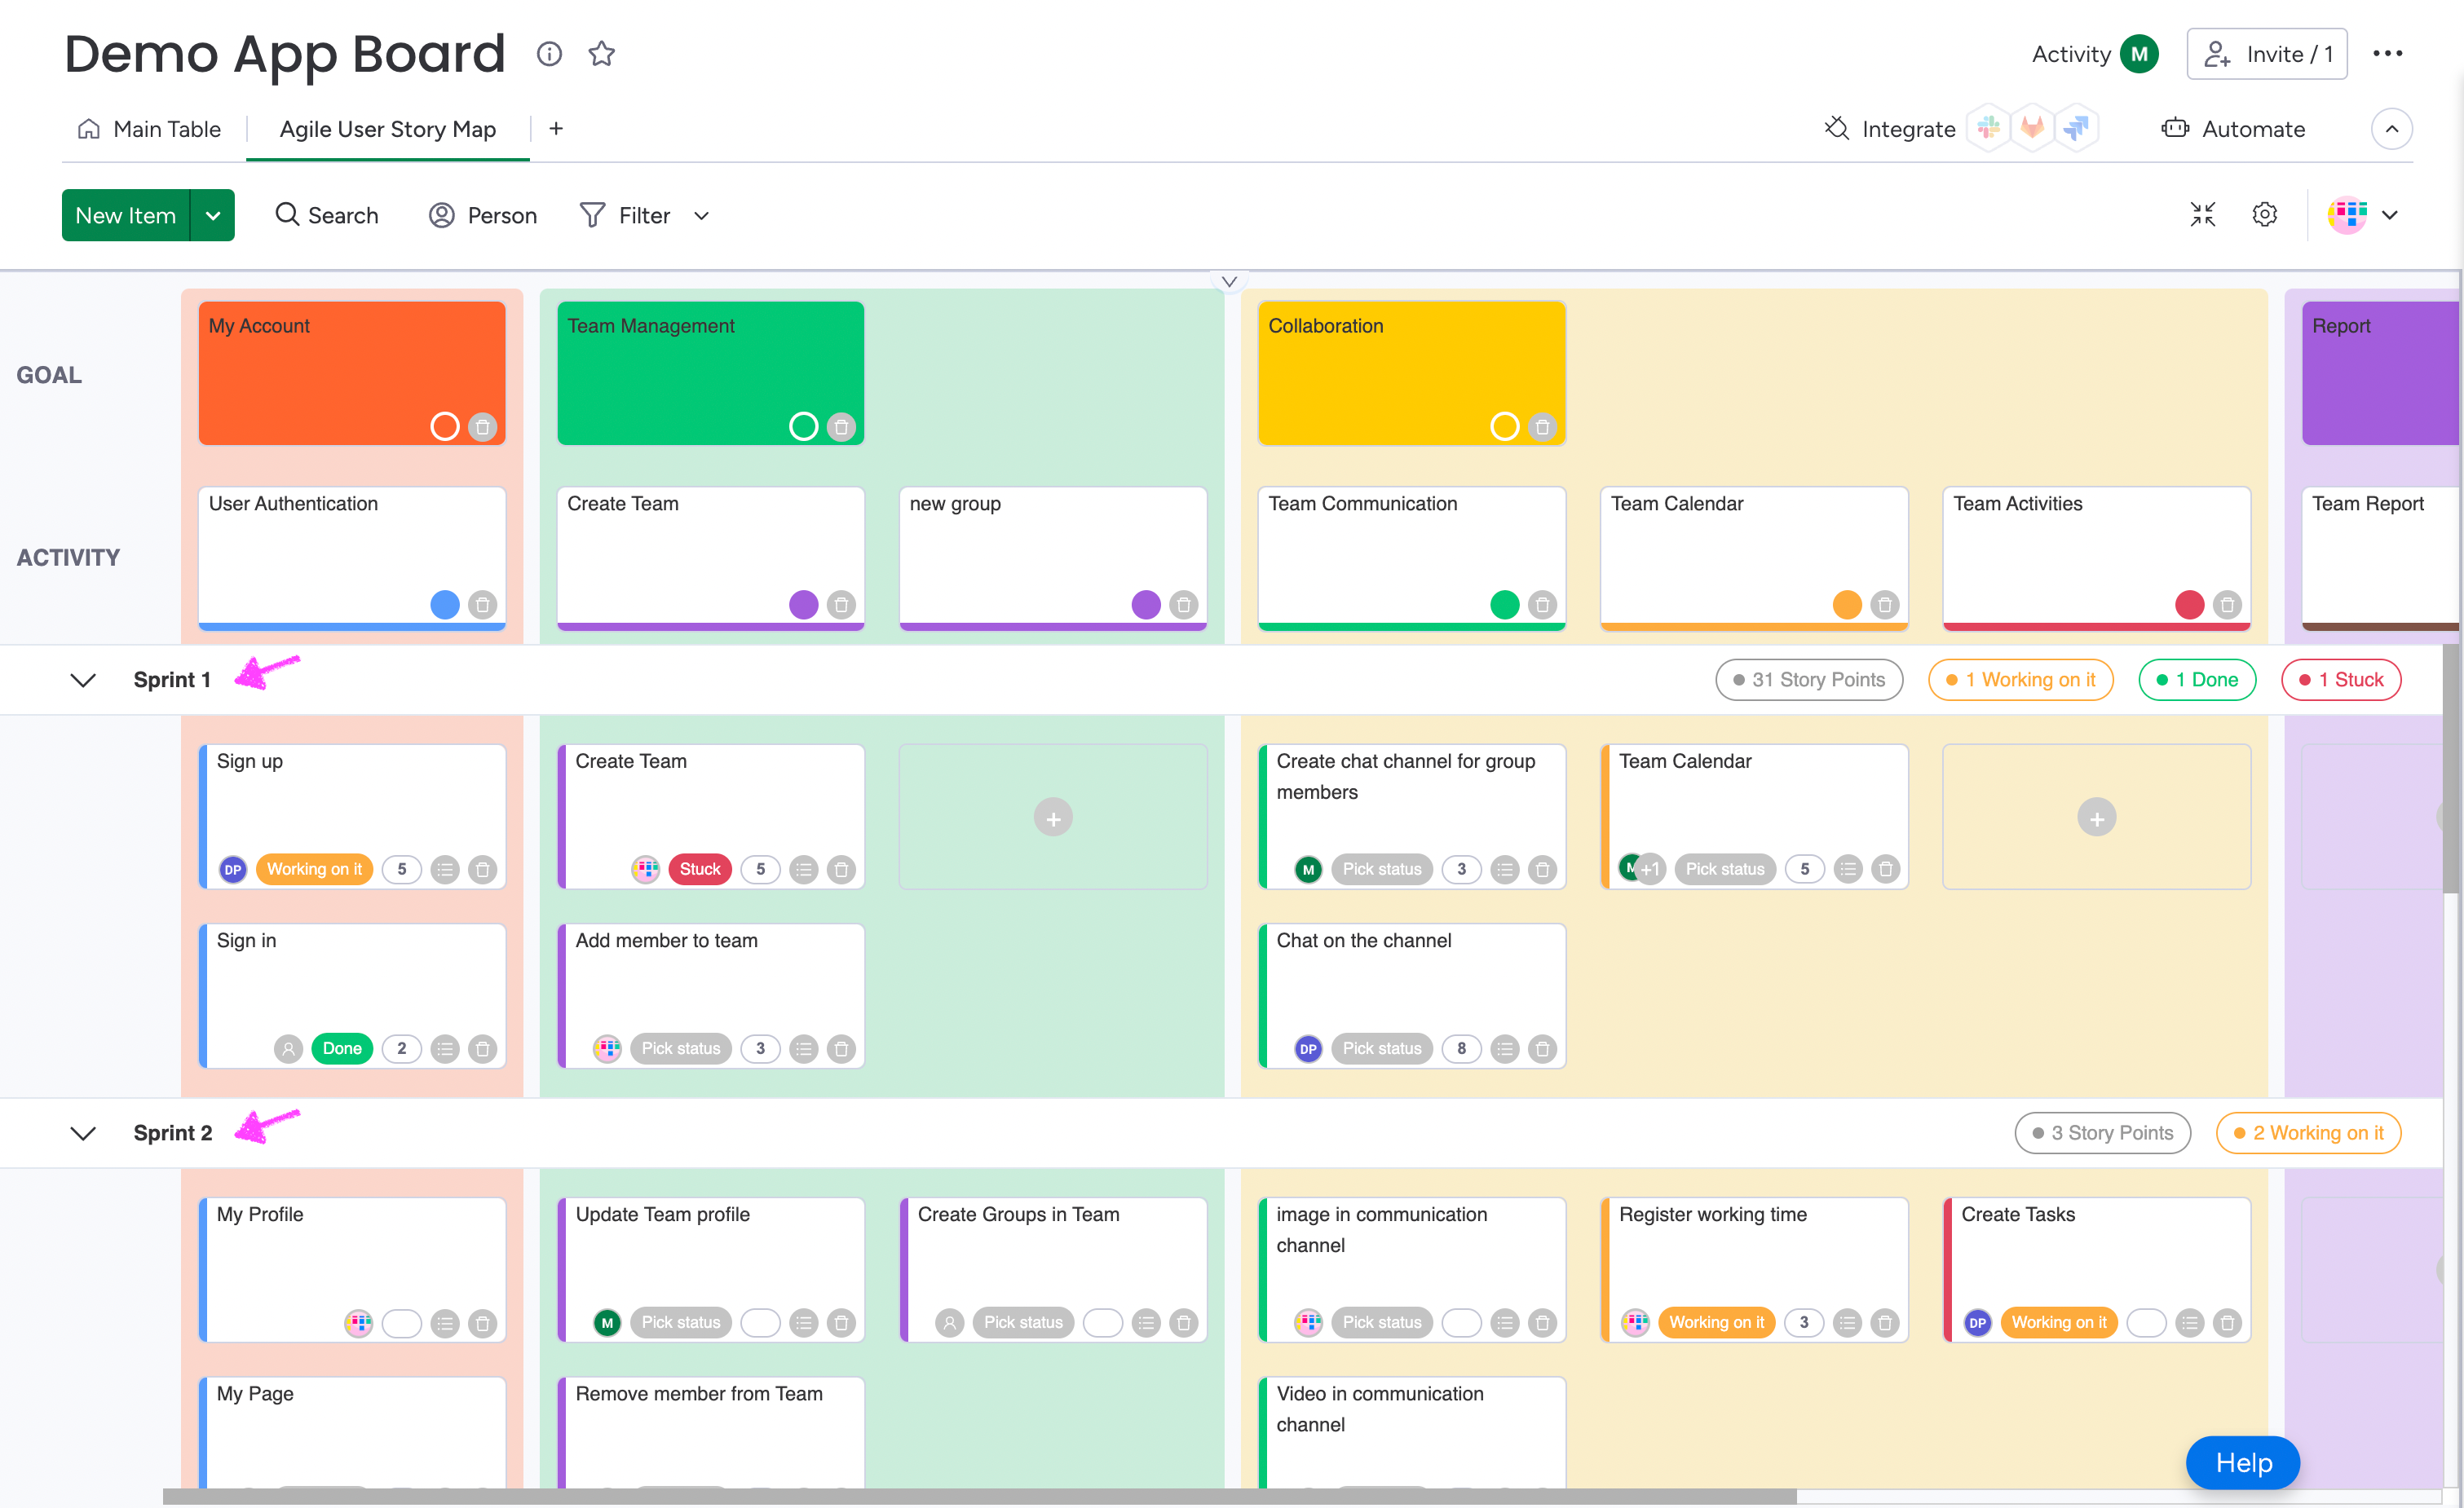Click the New Item button
This screenshot has height=1508, width=2464.
(x=125, y=215)
